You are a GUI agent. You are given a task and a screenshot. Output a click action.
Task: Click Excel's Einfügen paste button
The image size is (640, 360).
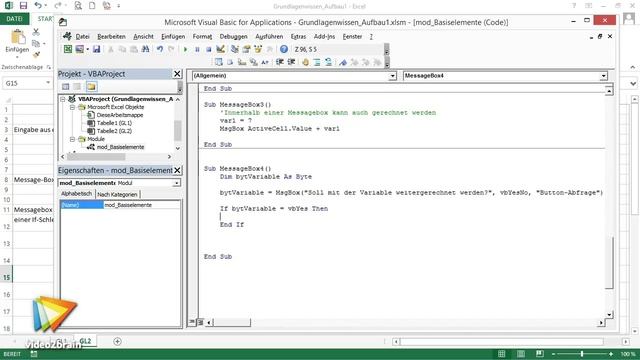tap(17, 42)
